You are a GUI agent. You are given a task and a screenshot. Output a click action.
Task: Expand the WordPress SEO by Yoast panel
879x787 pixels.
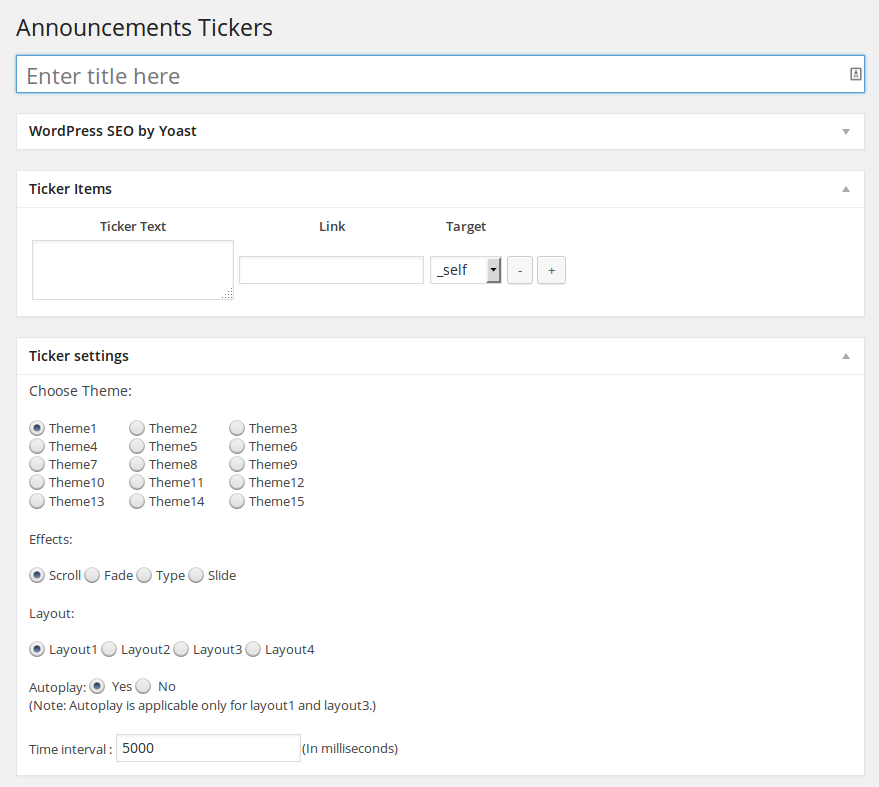click(845, 131)
